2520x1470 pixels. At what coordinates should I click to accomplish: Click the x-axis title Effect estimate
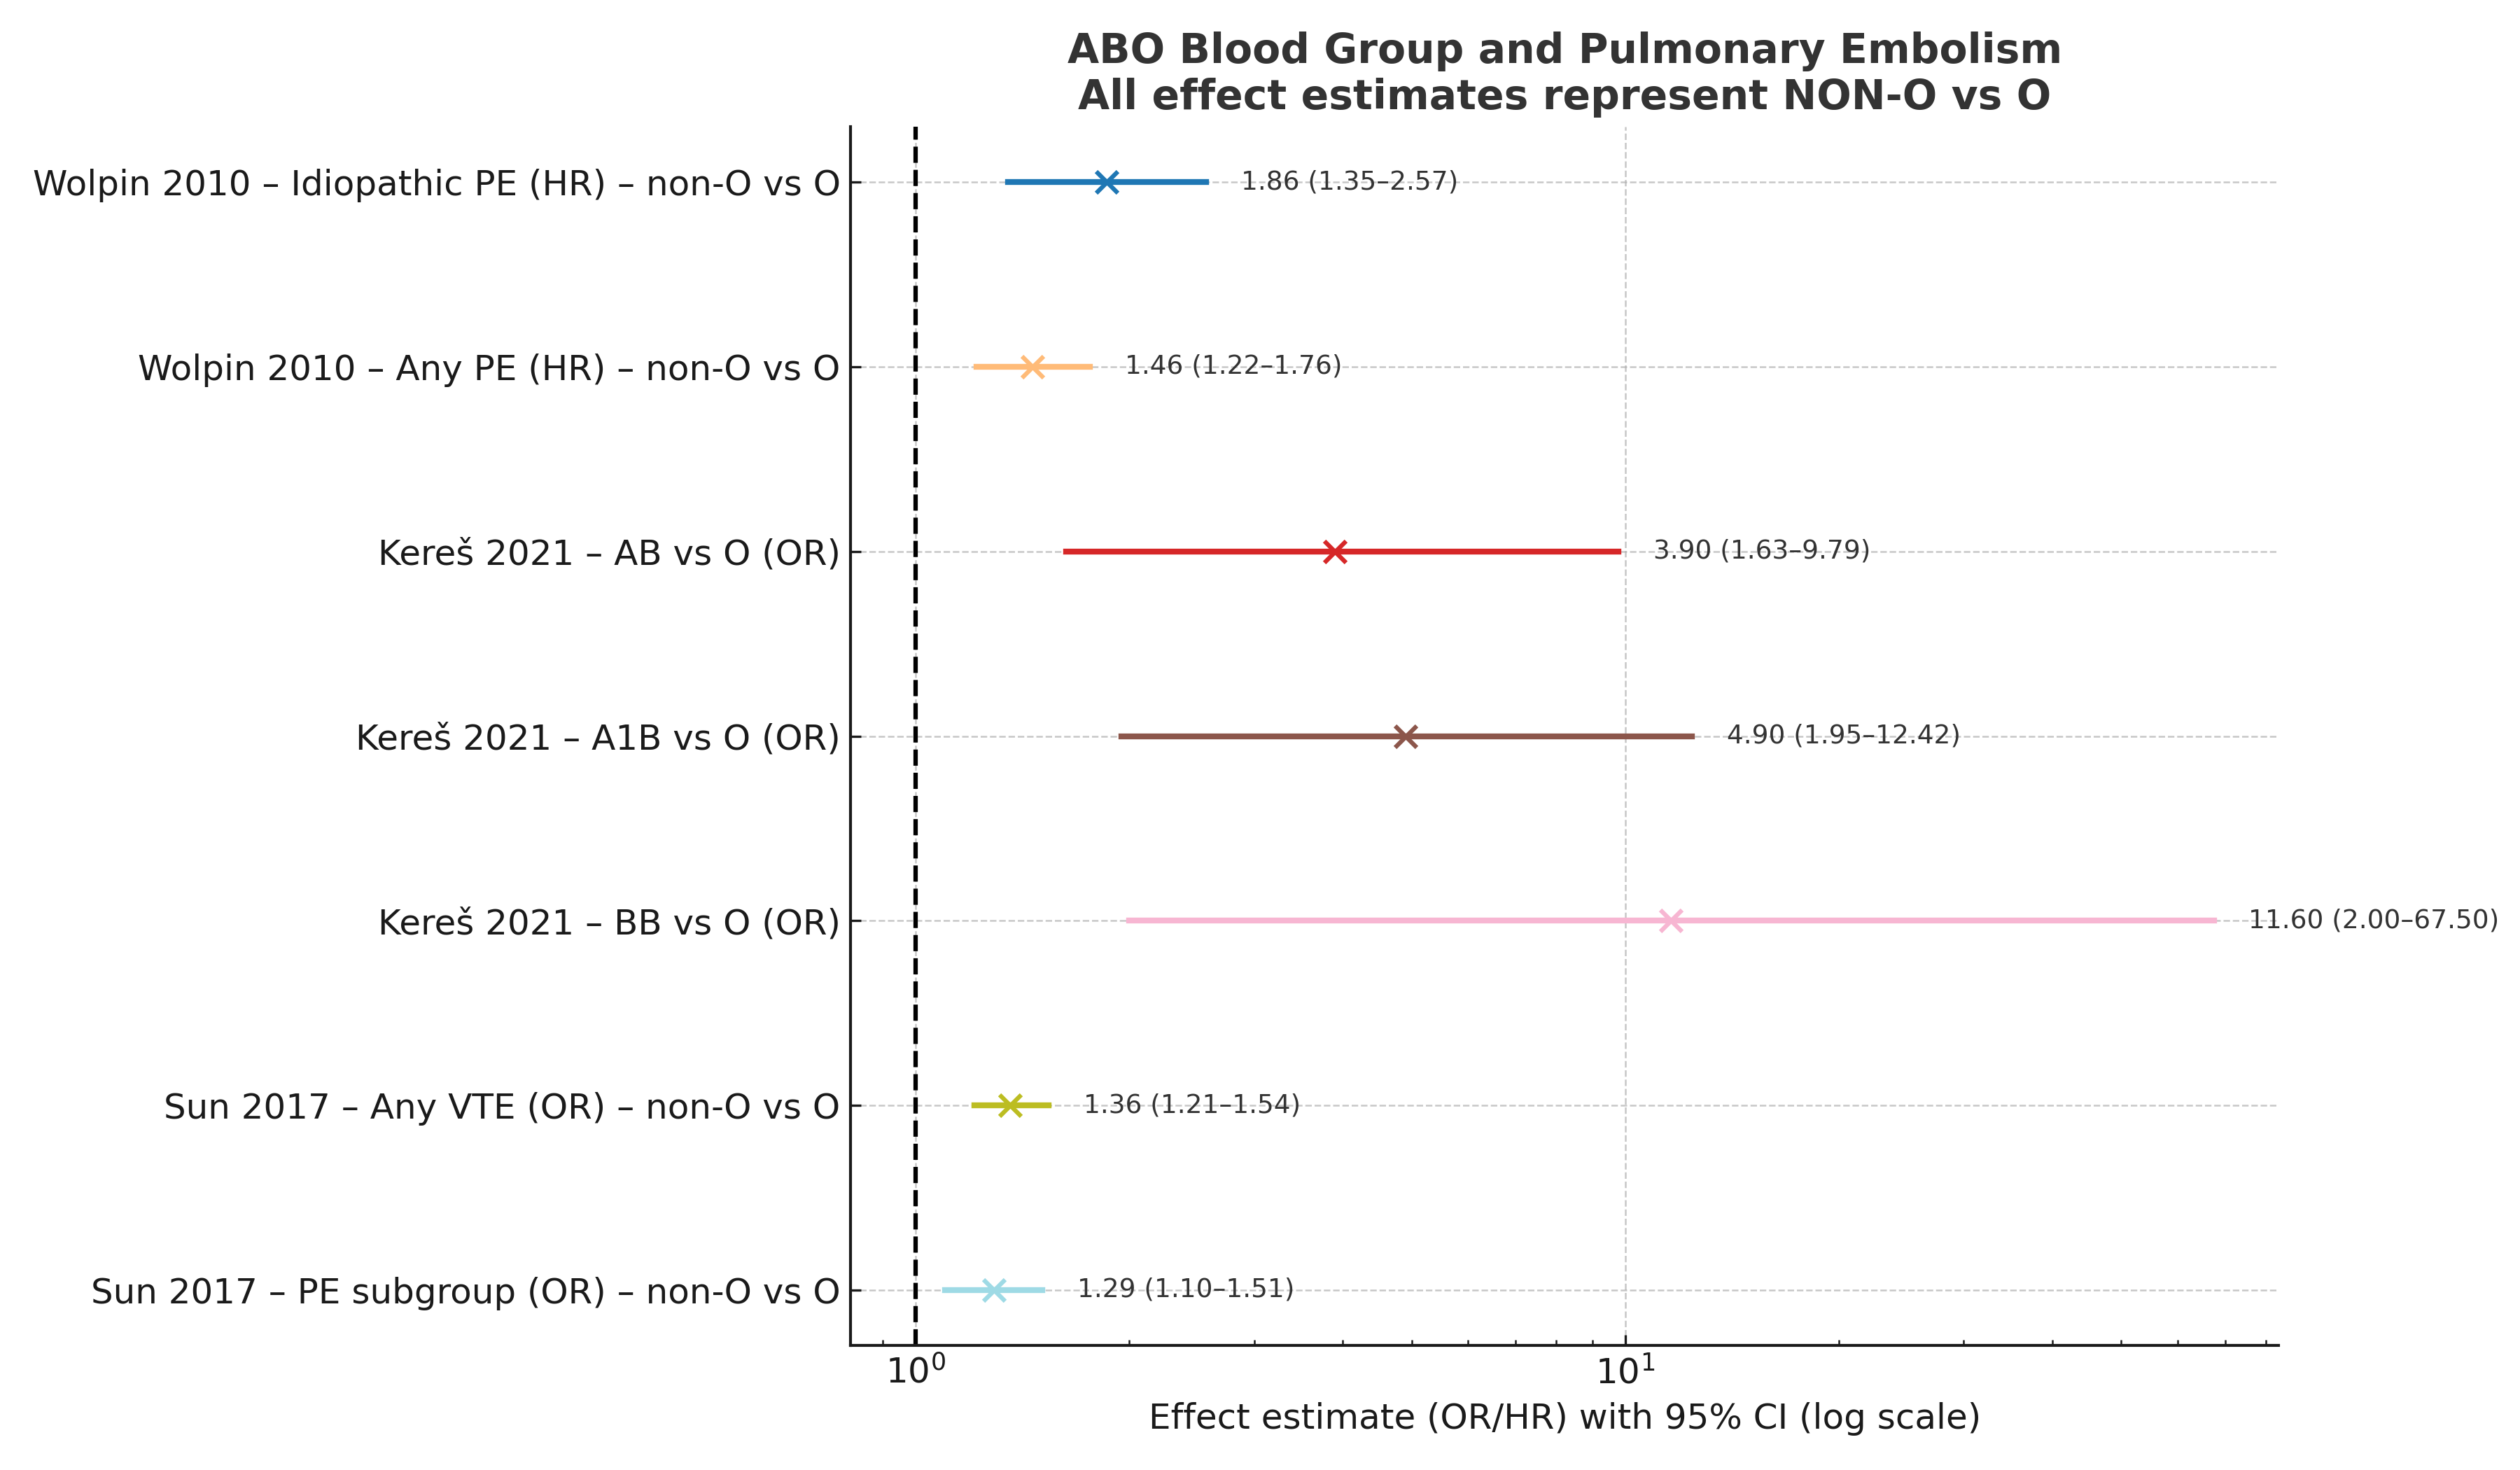[x=1564, y=1418]
